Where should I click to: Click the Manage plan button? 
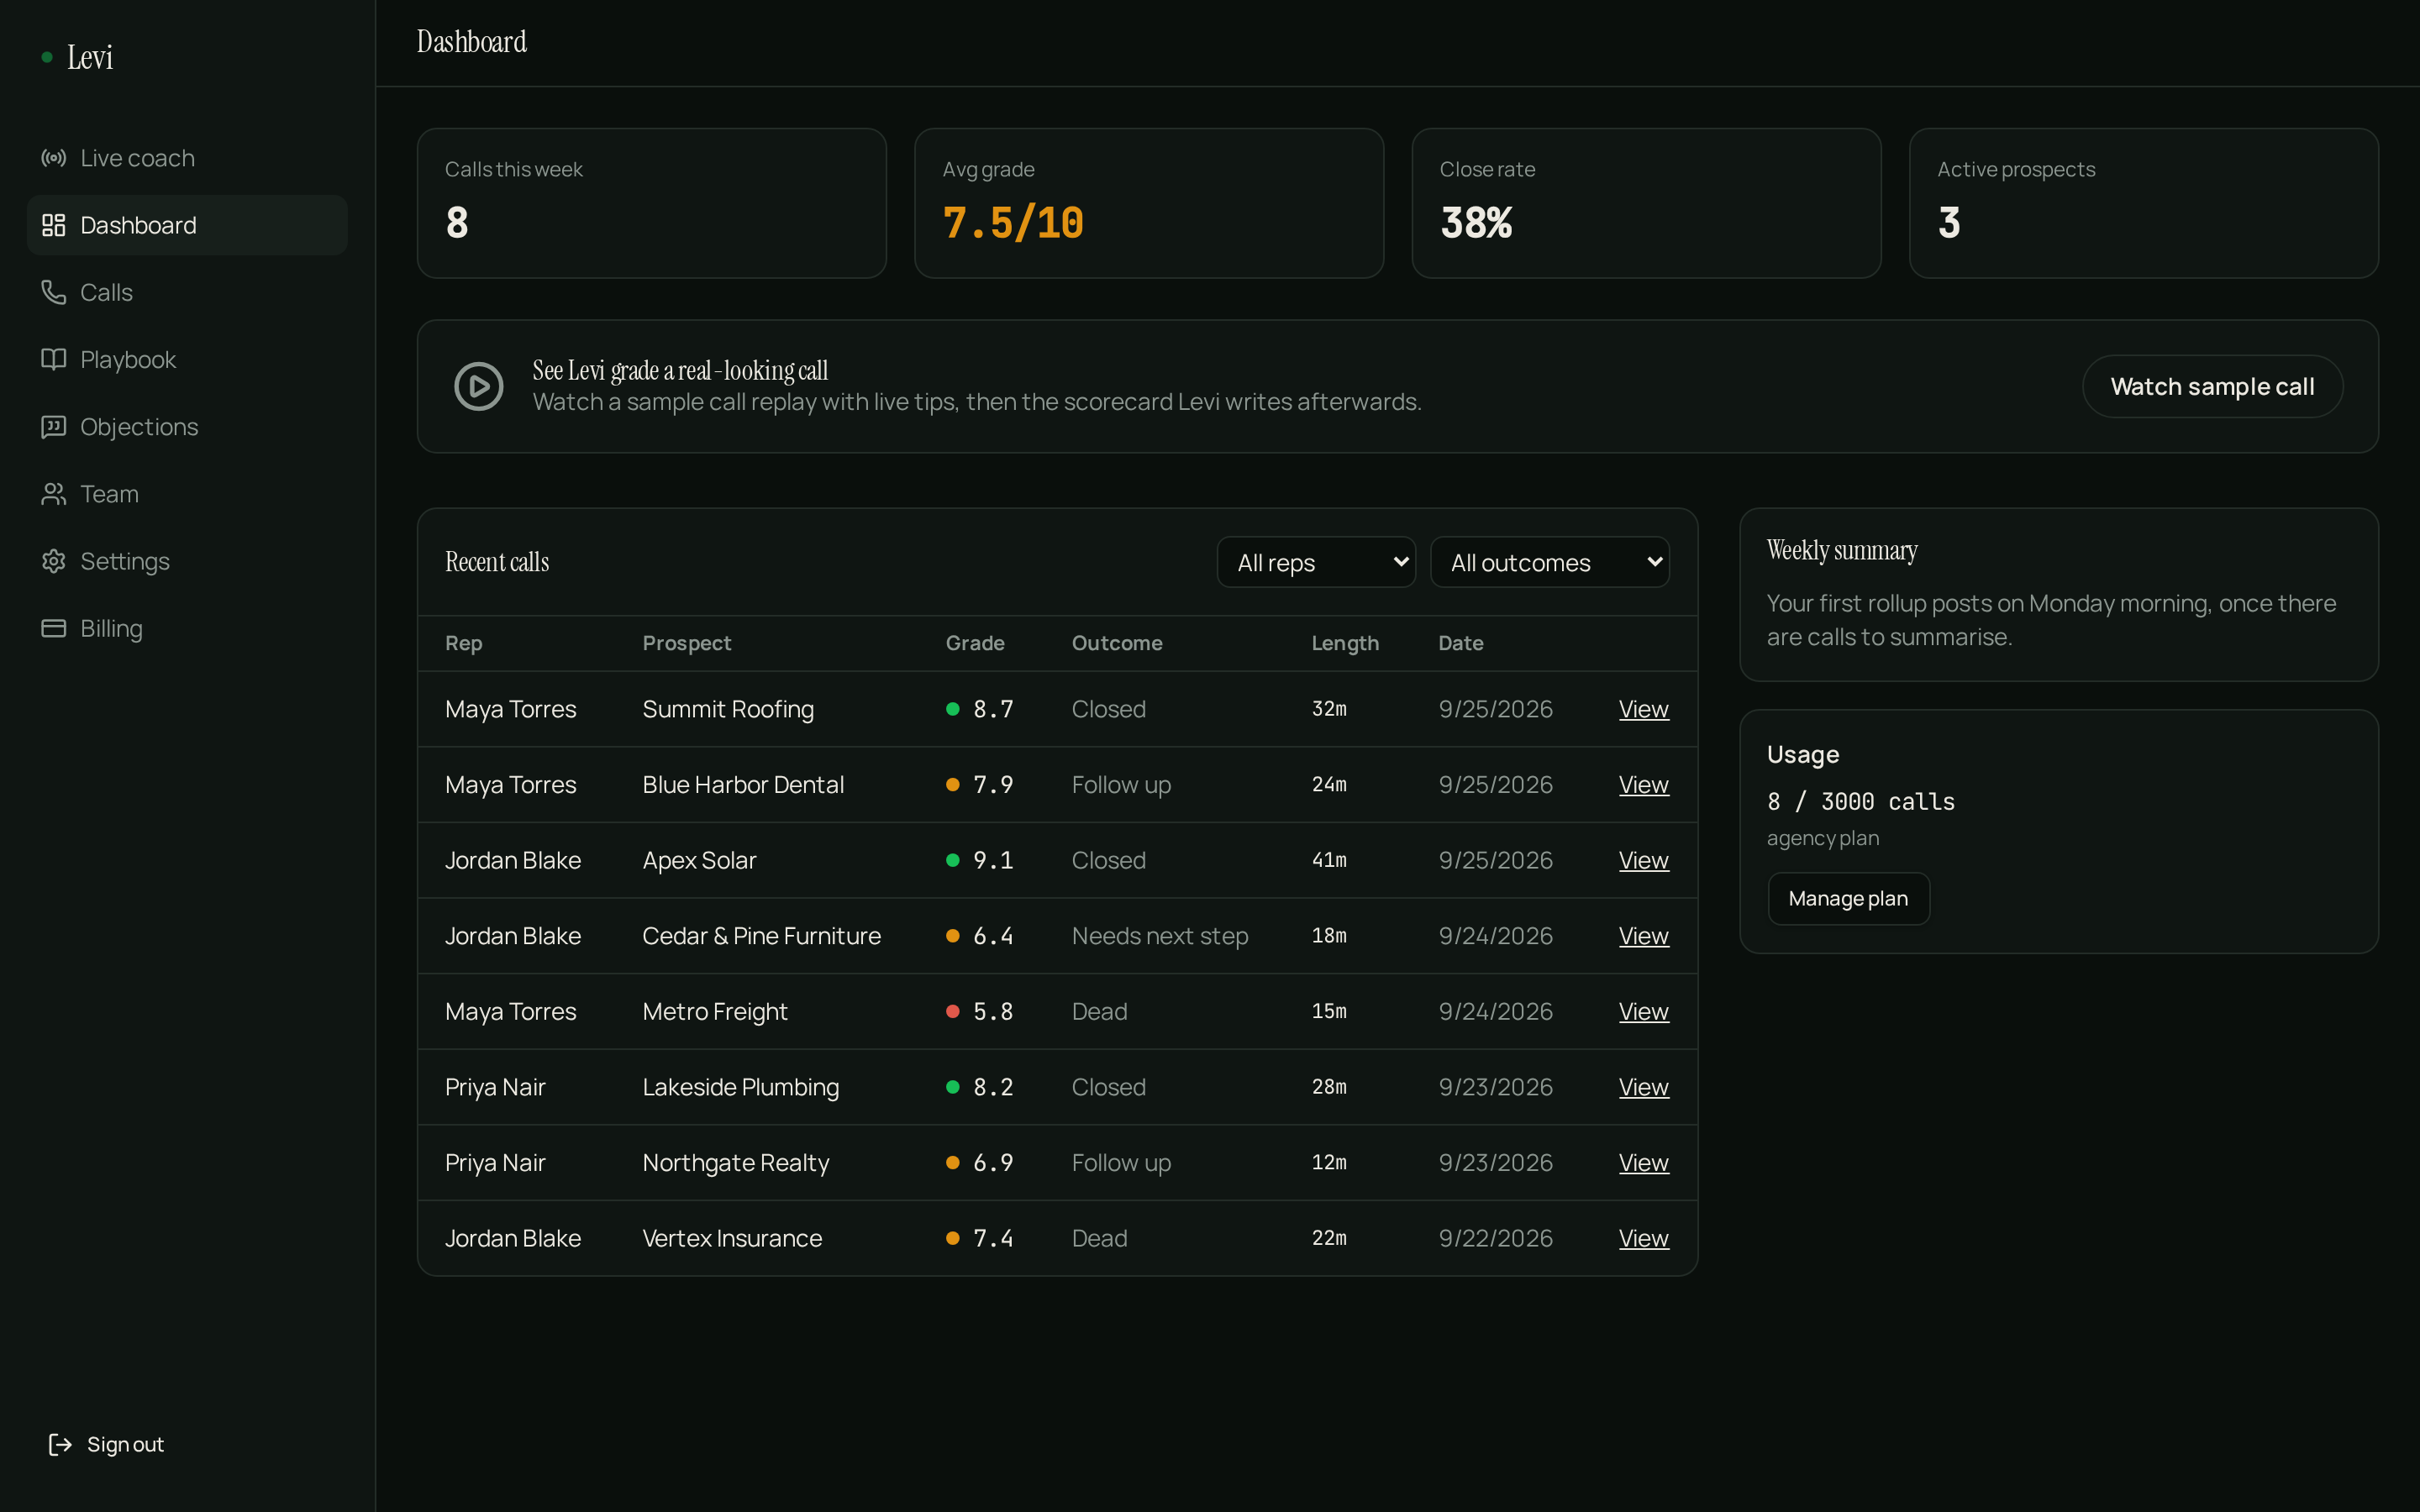click(x=1848, y=898)
